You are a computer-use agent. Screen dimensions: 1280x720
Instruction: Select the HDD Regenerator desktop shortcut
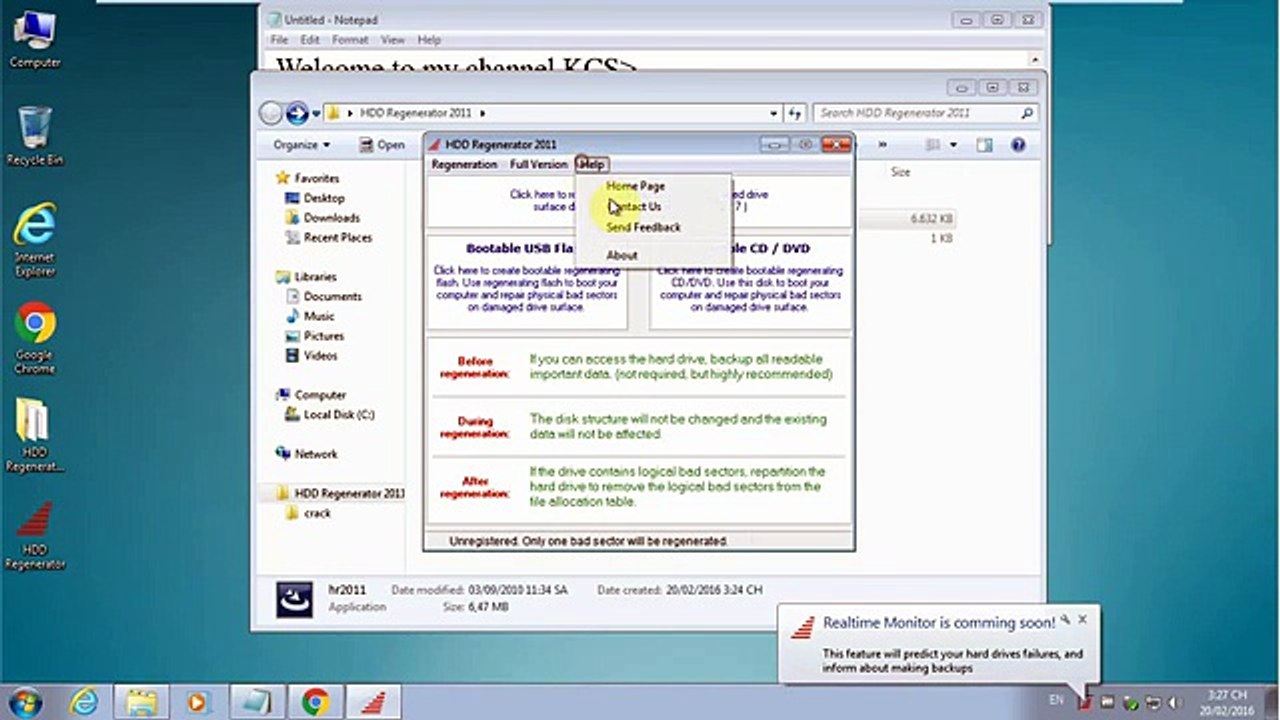[35, 535]
